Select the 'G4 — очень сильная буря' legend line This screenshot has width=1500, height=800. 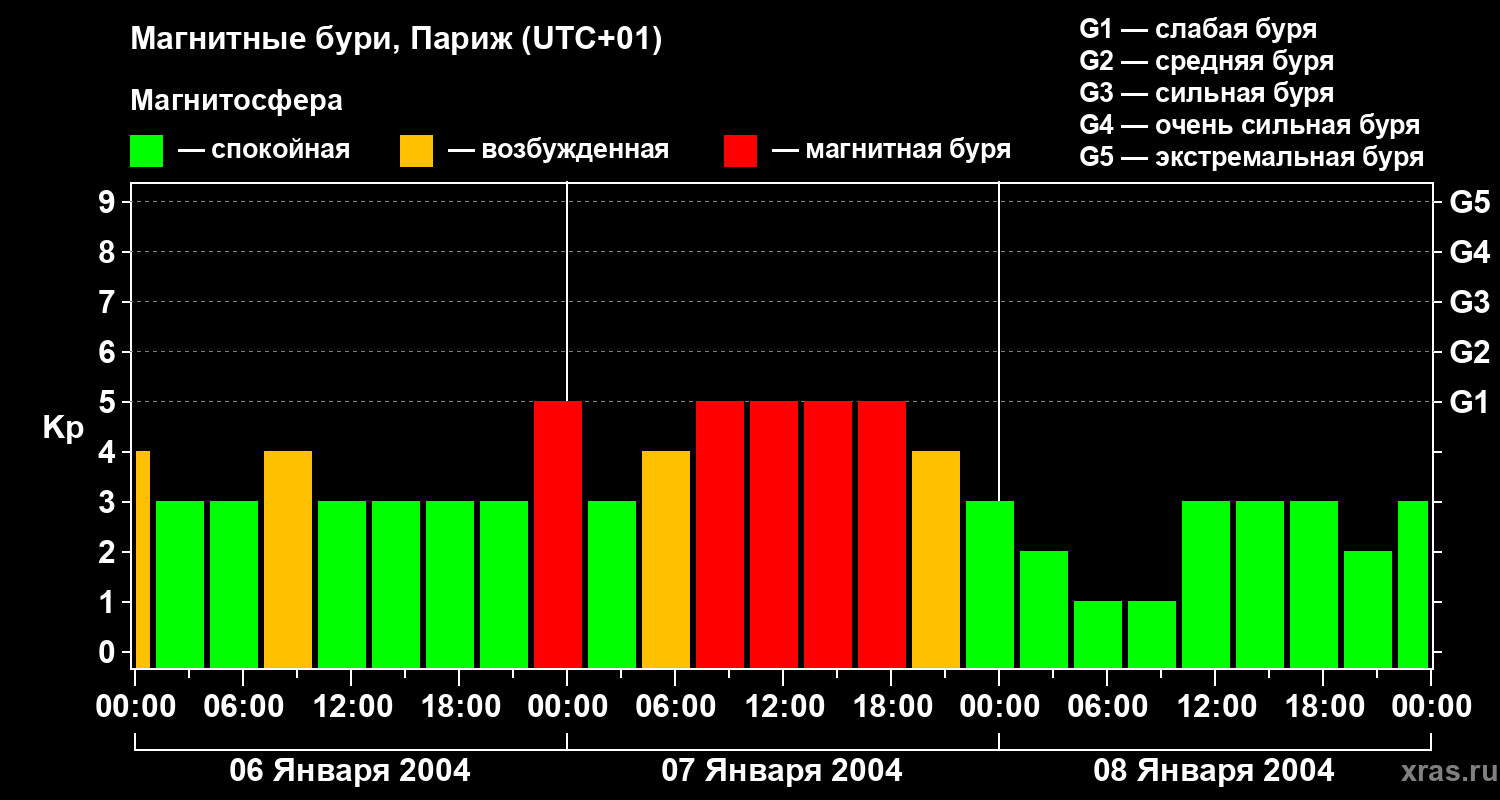(1250, 125)
